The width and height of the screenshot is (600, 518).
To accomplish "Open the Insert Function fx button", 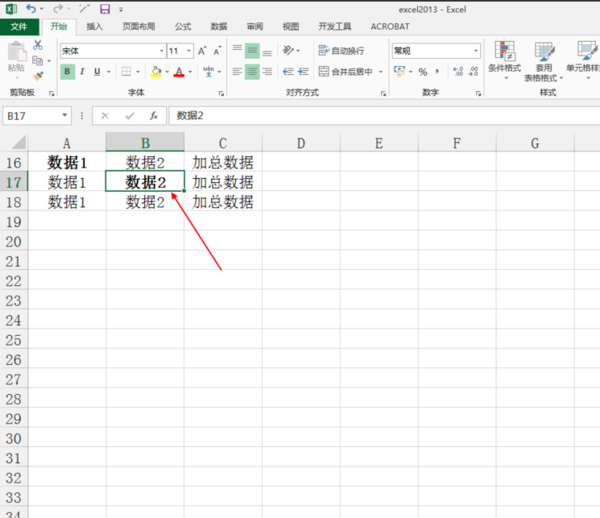I will point(153,116).
